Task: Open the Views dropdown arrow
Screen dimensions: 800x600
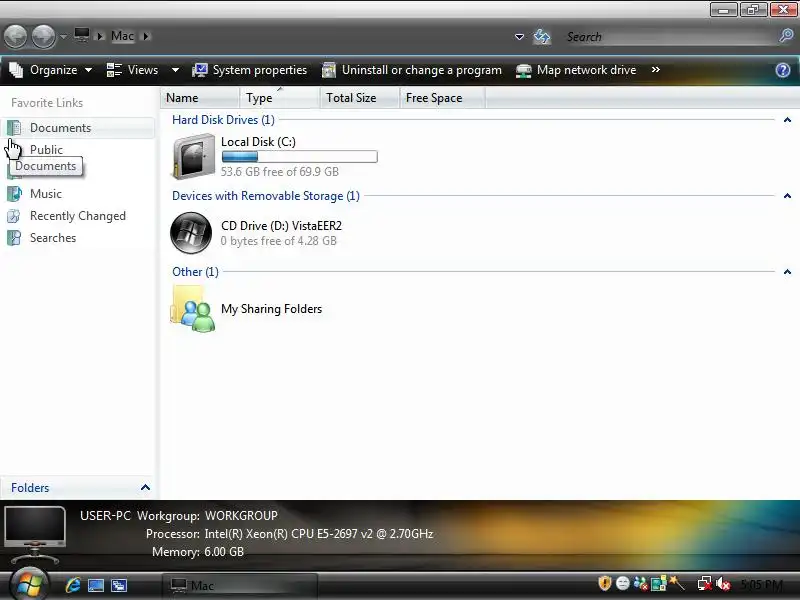Action: 175,70
